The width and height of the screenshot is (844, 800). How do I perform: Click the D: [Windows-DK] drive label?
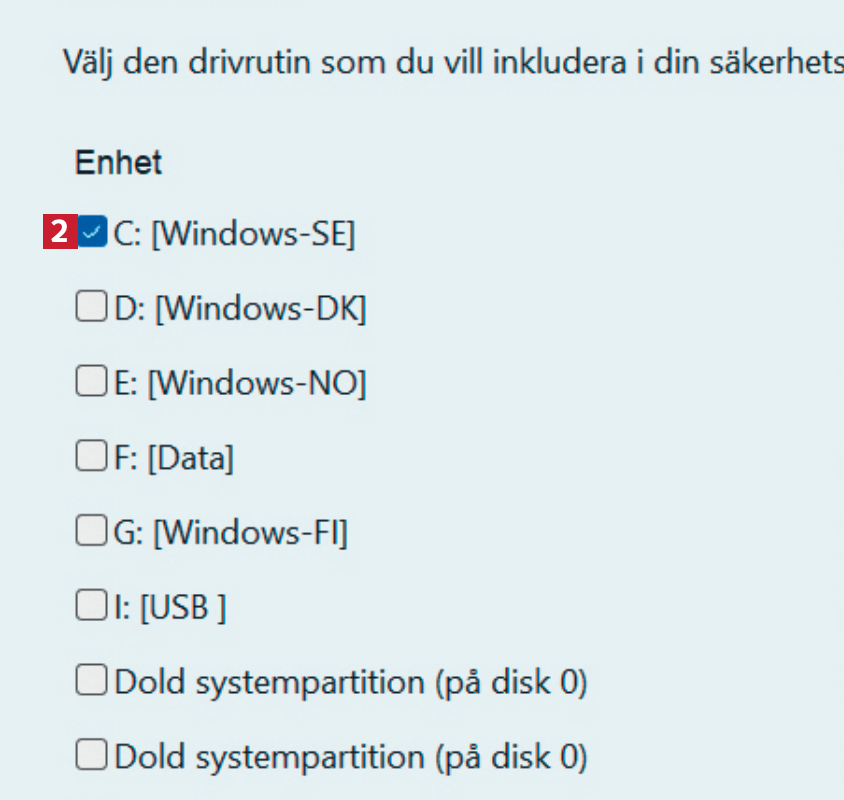pos(241,309)
